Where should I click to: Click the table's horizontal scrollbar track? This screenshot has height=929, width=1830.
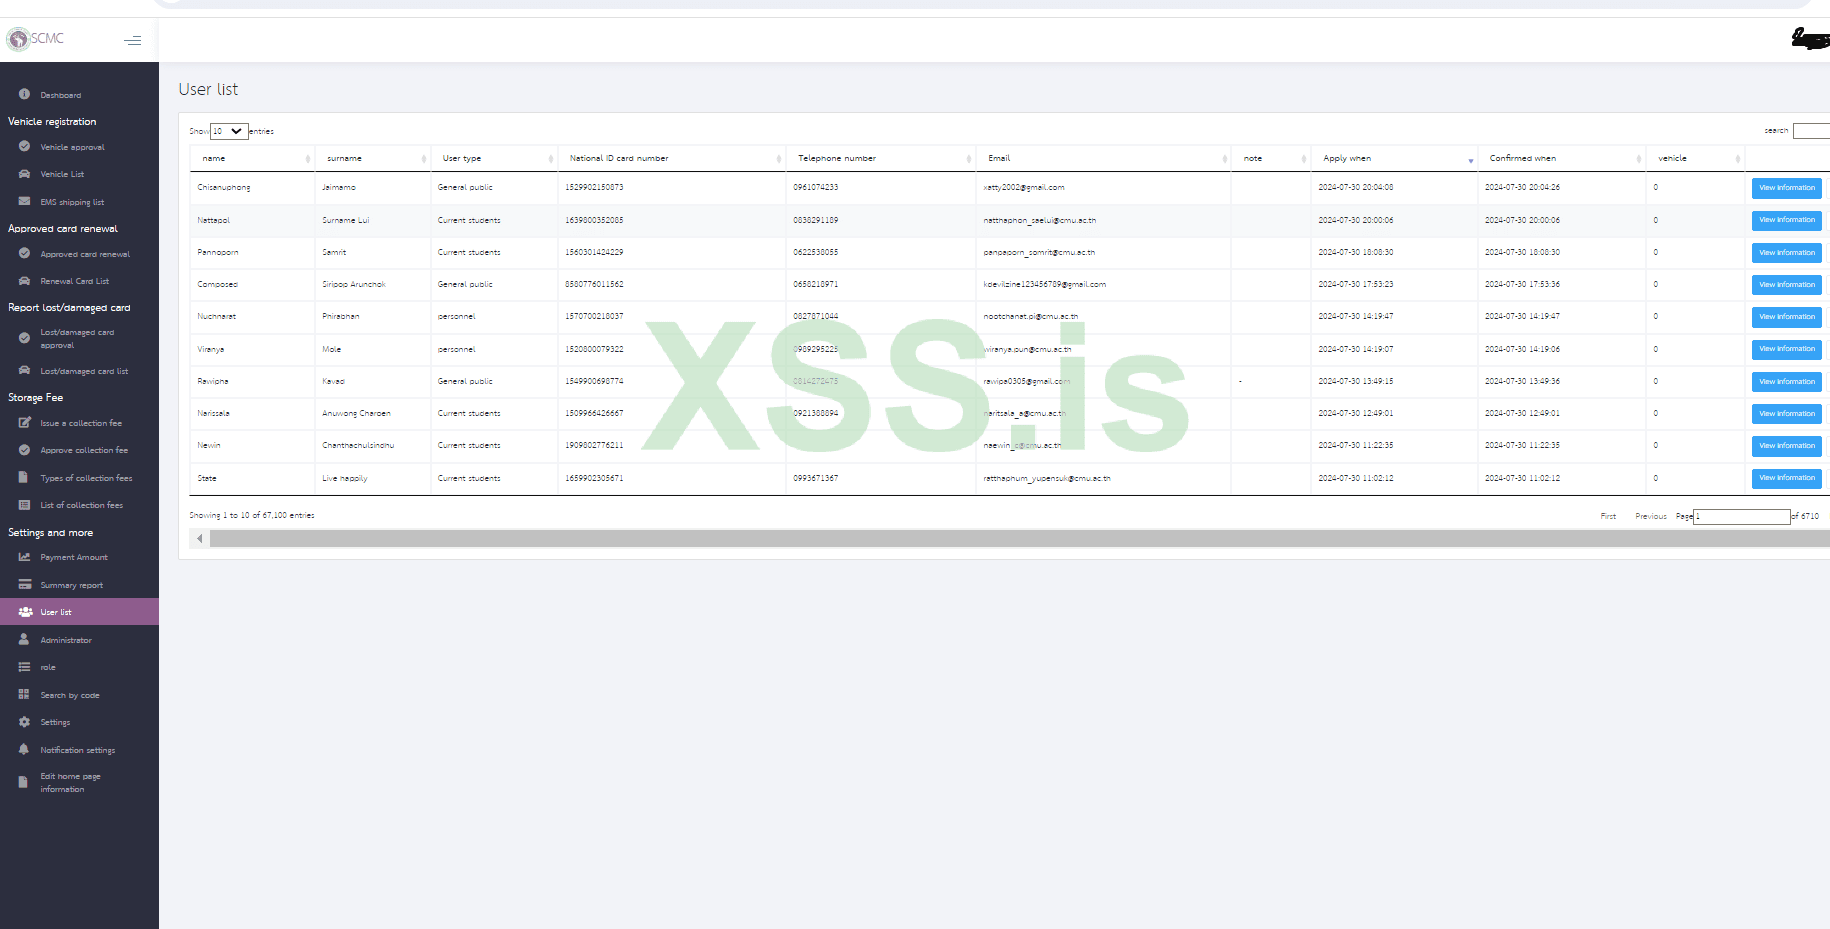(1020, 539)
